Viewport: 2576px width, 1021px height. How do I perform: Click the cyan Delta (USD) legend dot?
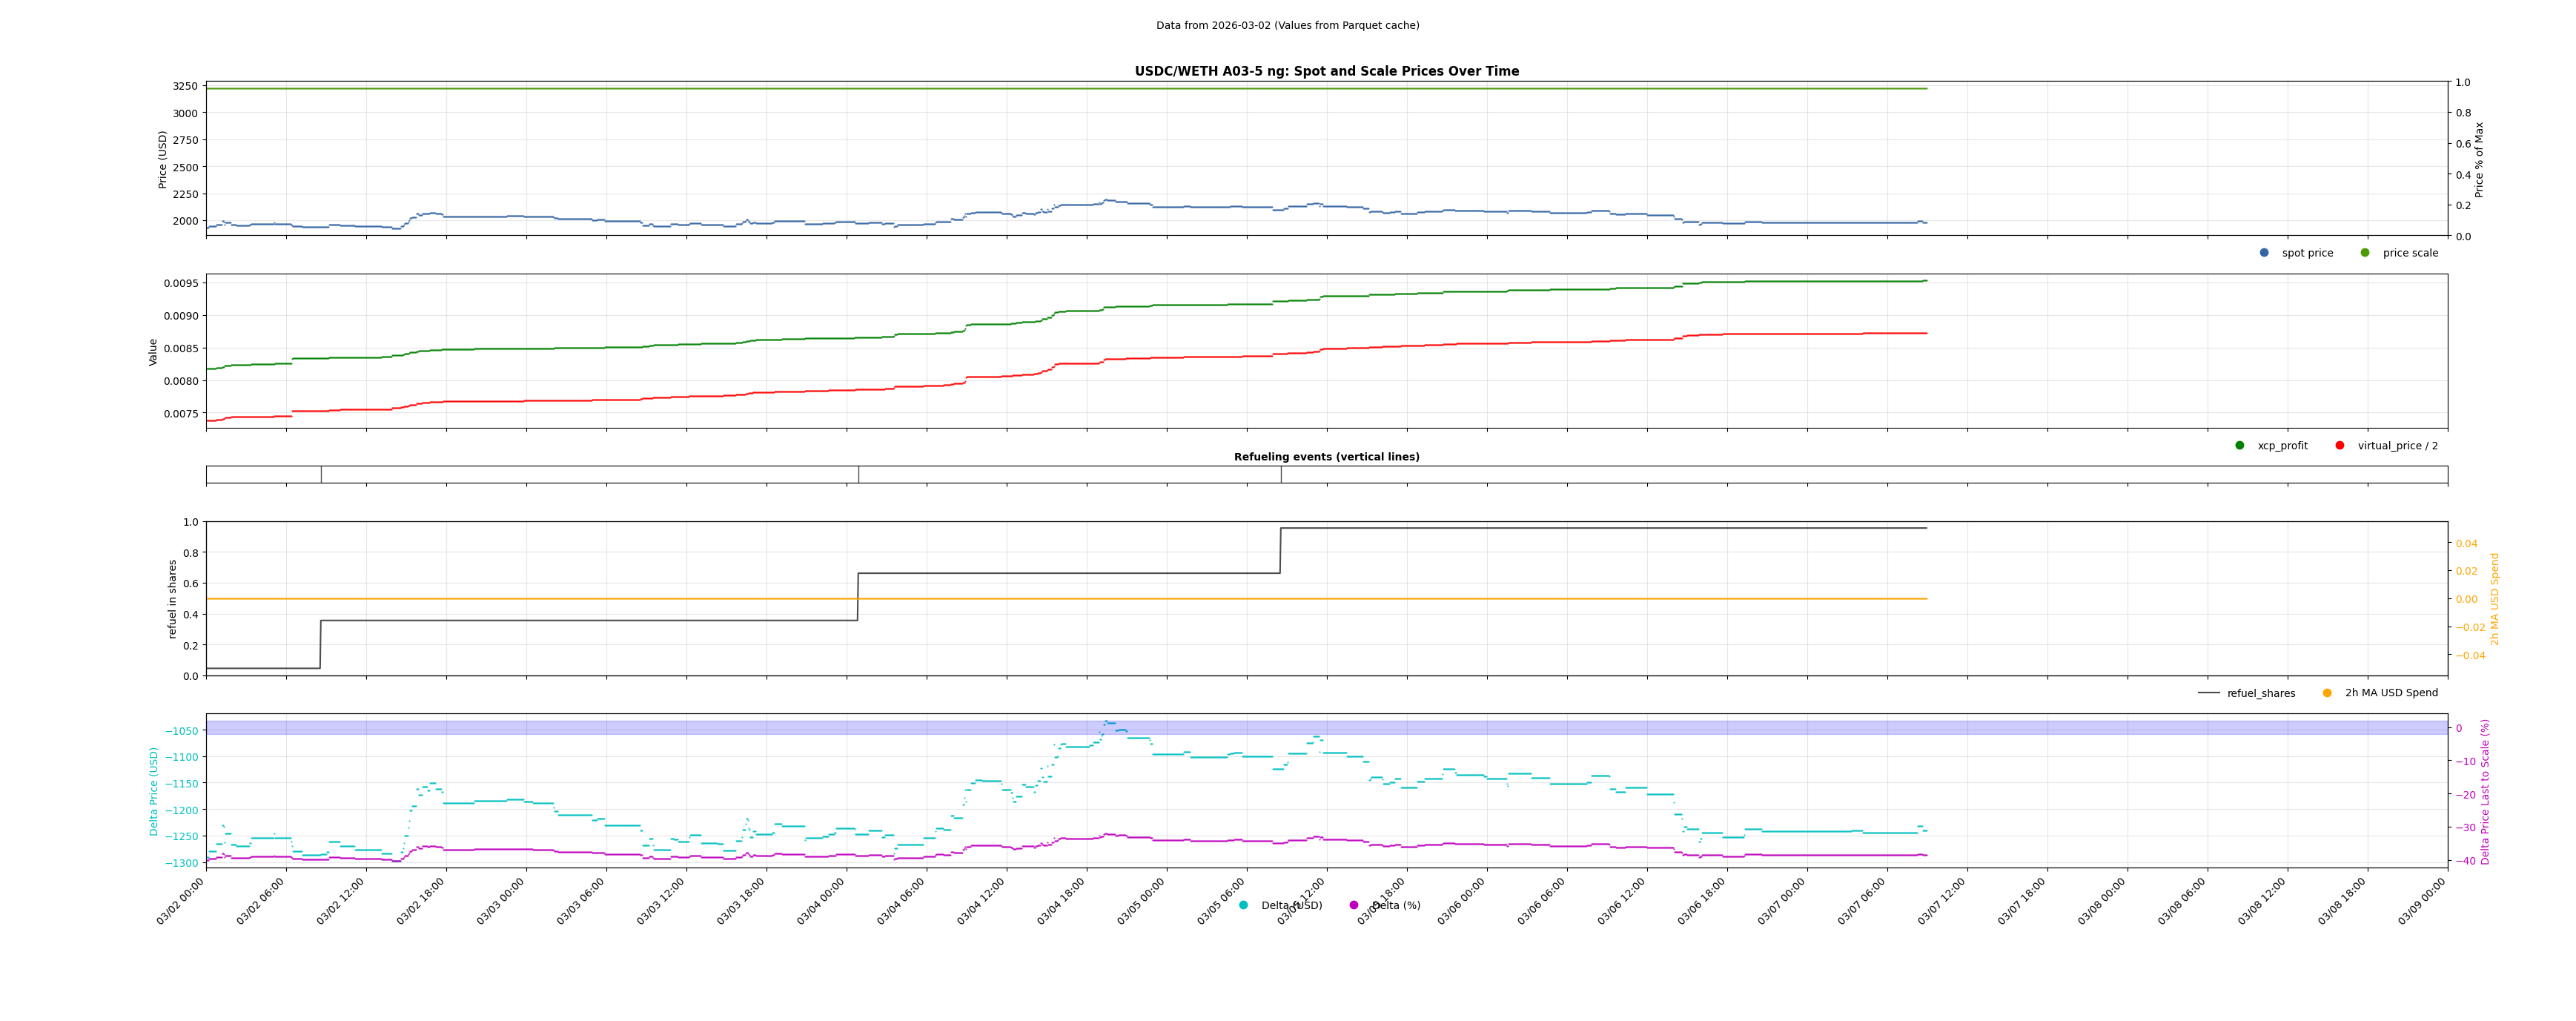point(1244,906)
